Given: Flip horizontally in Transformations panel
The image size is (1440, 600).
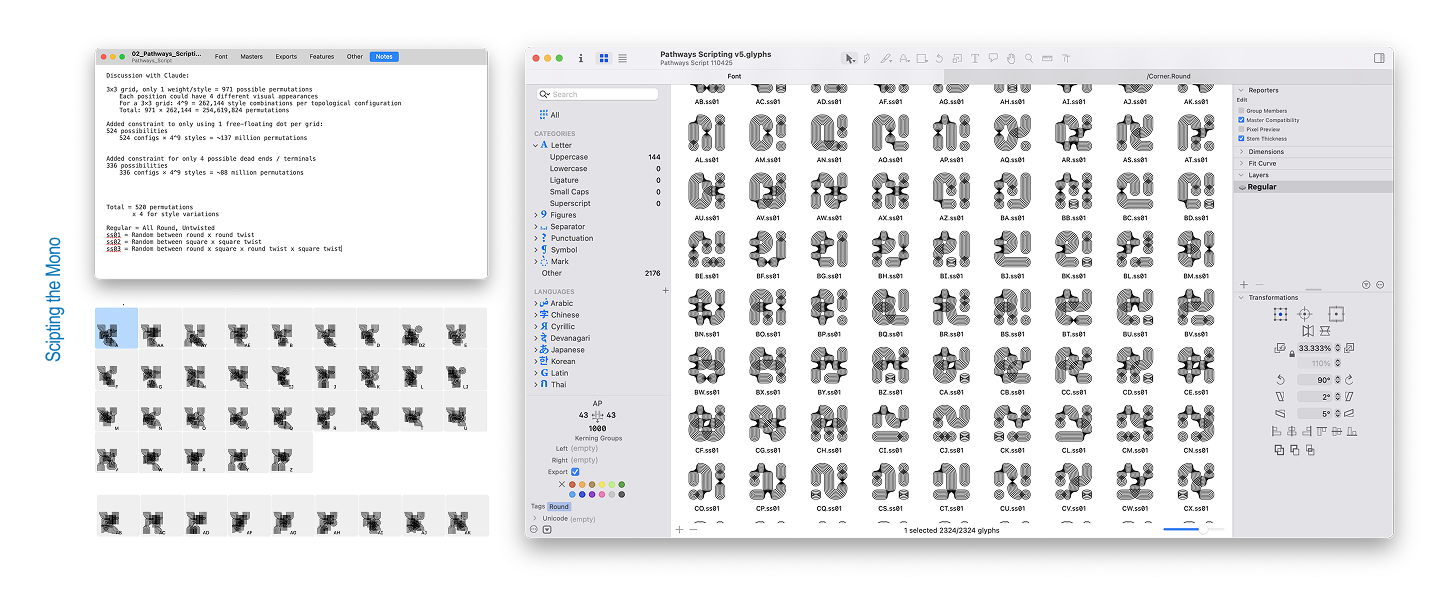Looking at the screenshot, I should point(1308,331).
